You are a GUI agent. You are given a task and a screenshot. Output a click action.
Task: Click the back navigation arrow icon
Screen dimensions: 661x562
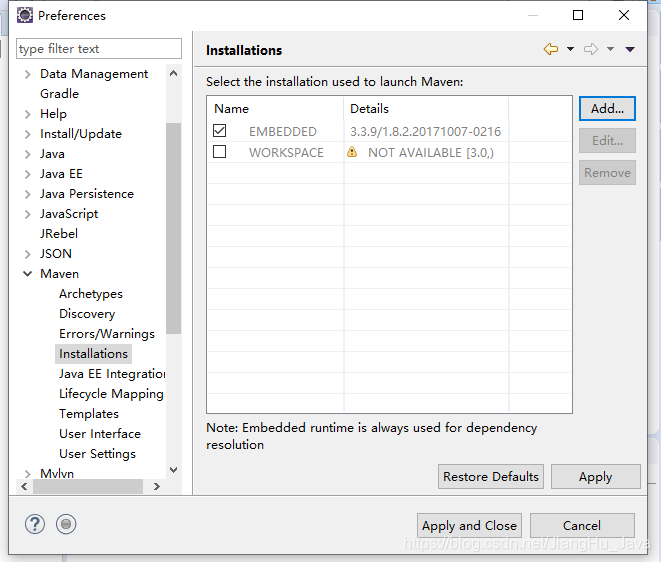[551, 49]
